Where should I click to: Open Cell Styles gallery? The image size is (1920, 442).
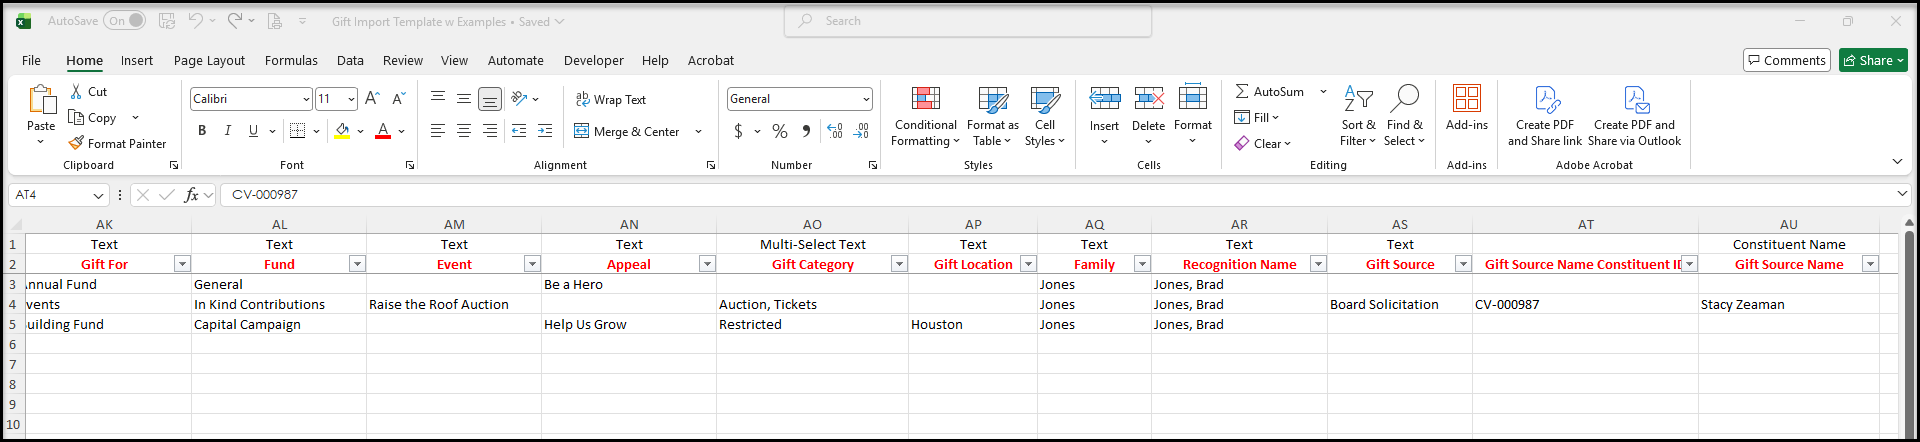pyautogui.click(x=1045, y=115)
